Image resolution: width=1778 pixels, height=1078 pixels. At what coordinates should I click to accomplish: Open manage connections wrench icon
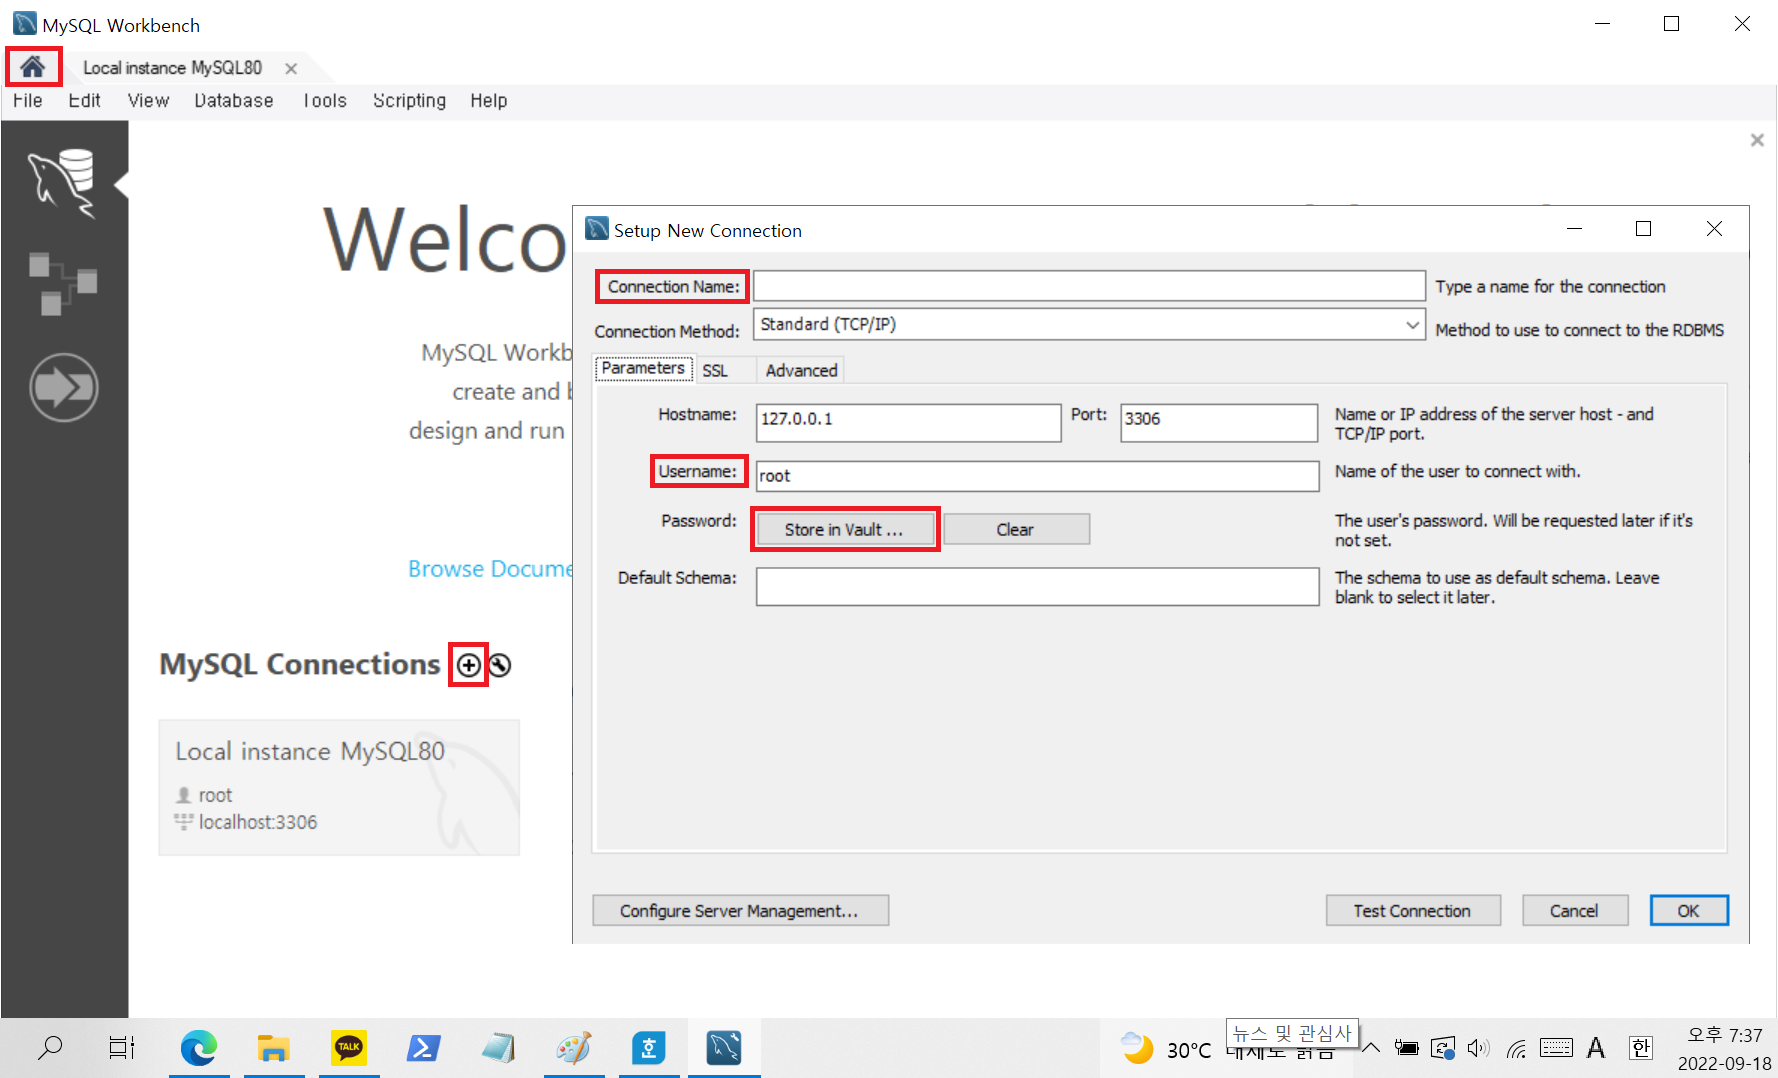500,665
